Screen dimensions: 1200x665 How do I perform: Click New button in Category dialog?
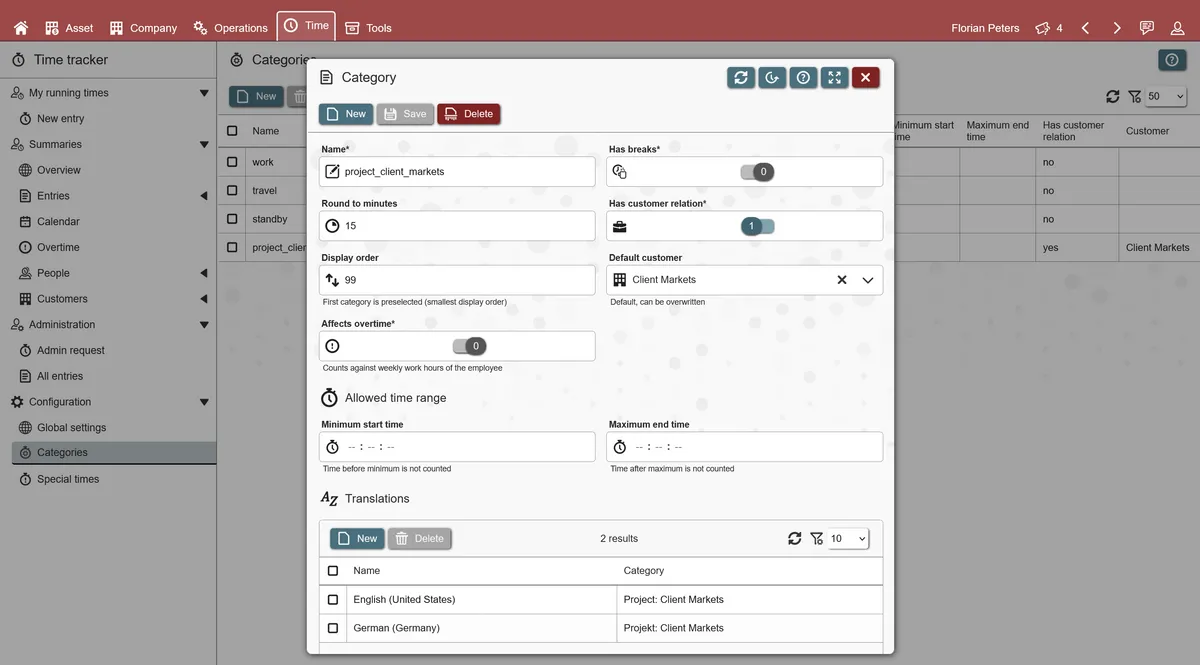(346, 114)
